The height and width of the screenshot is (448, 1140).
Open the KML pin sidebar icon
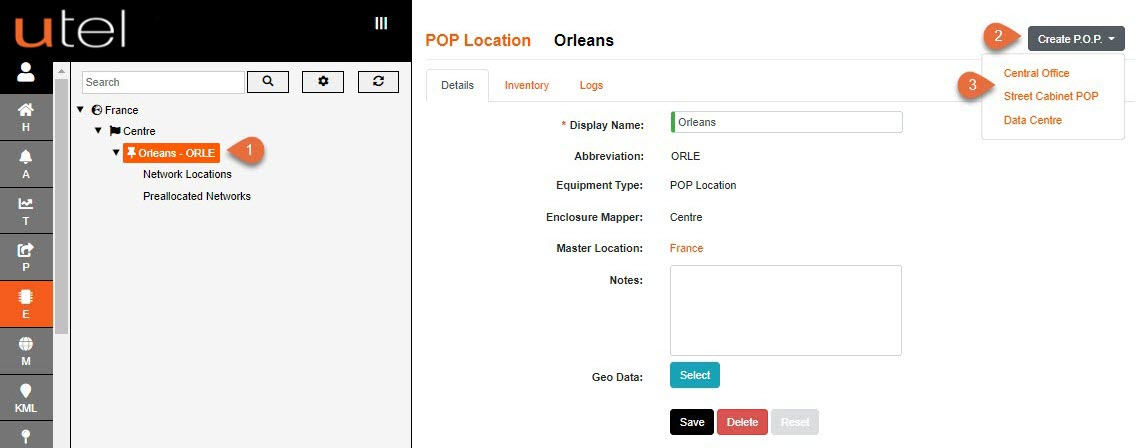coord(26,398)
